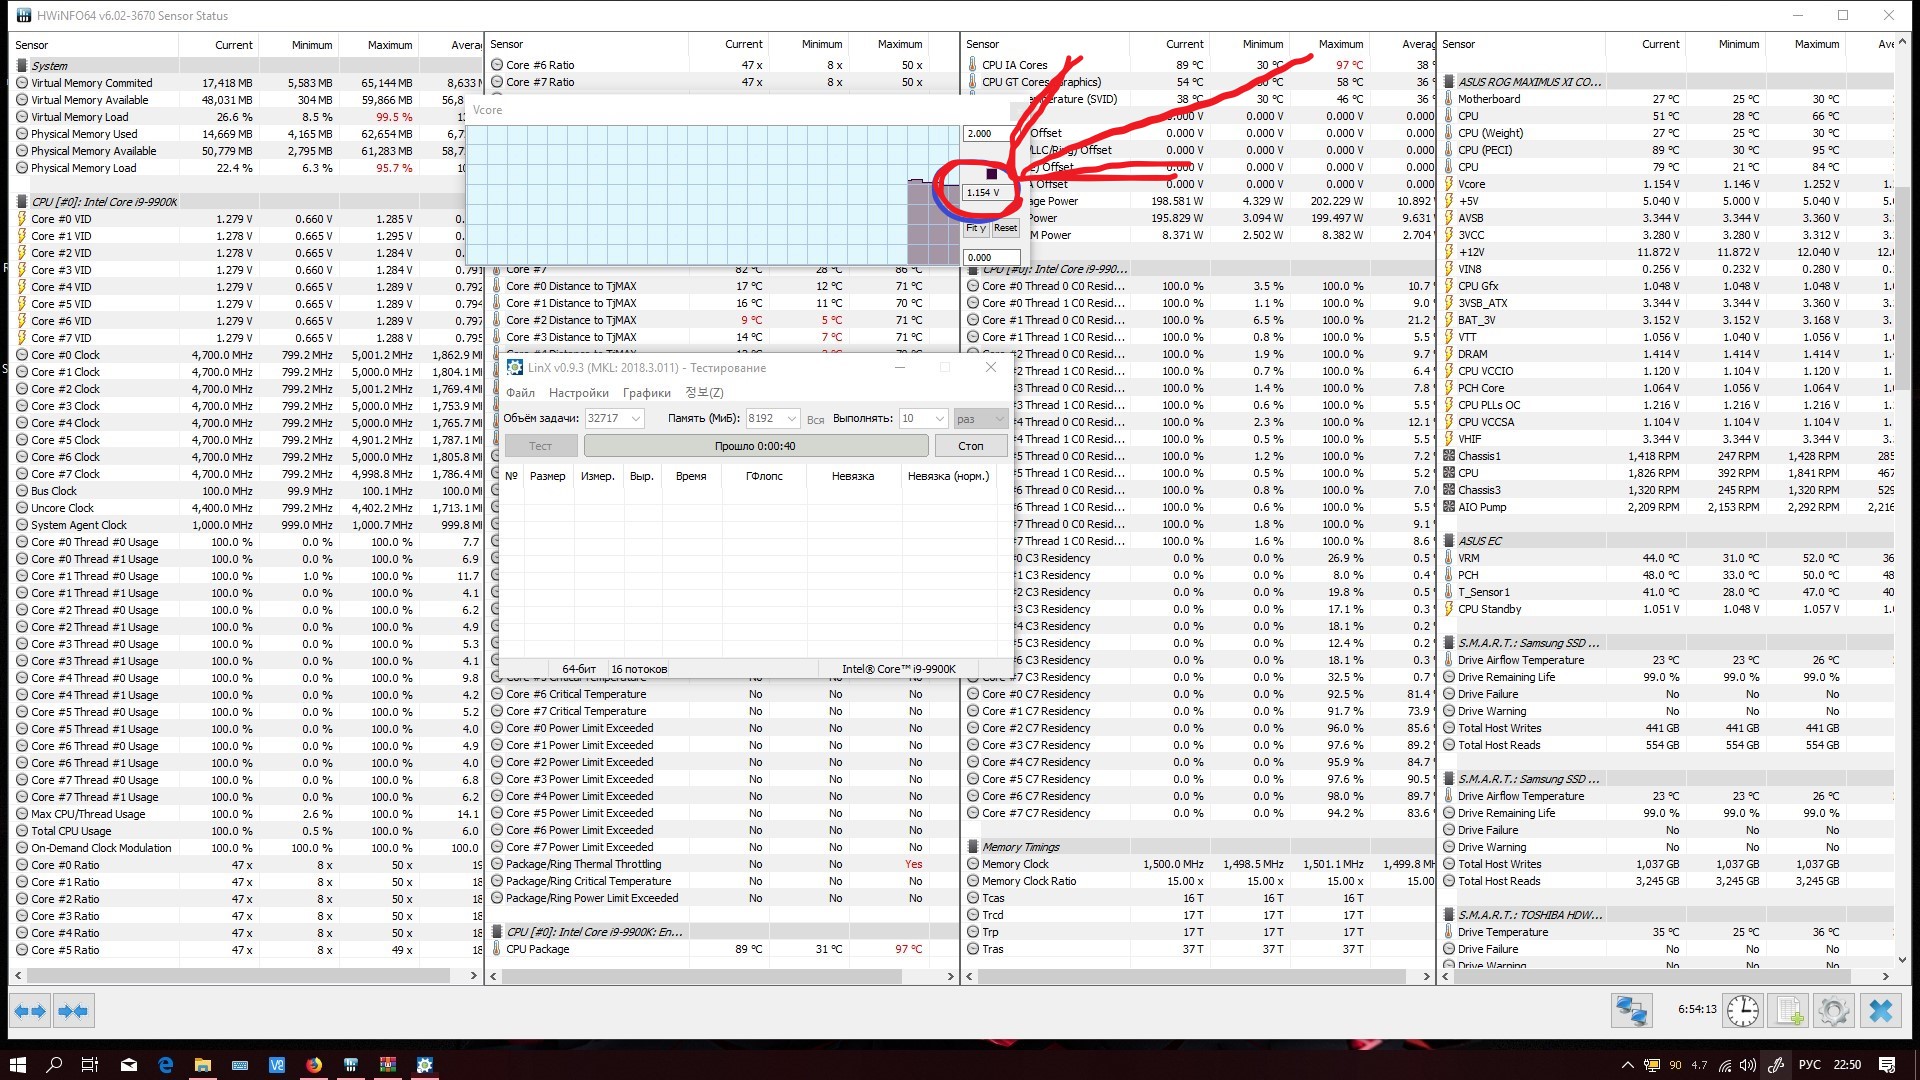
Task: Open the Графики menu in LinX
Action: point(646,393)
